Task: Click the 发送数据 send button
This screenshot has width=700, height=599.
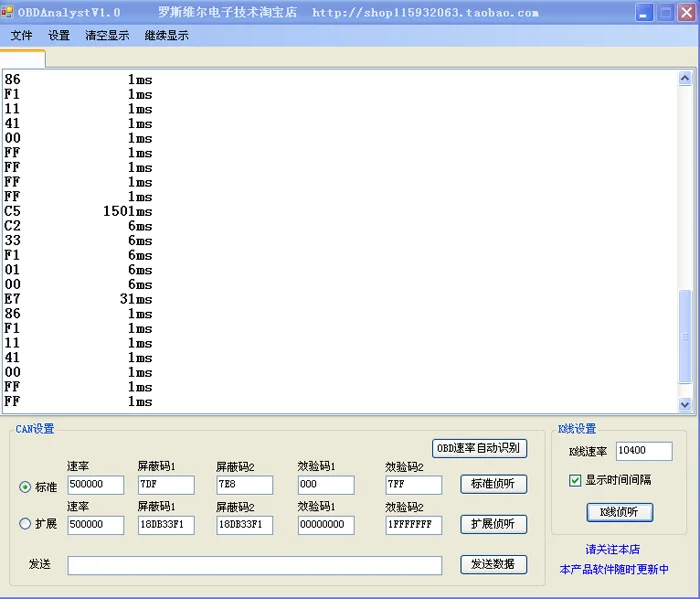Action: coord(493,564)
